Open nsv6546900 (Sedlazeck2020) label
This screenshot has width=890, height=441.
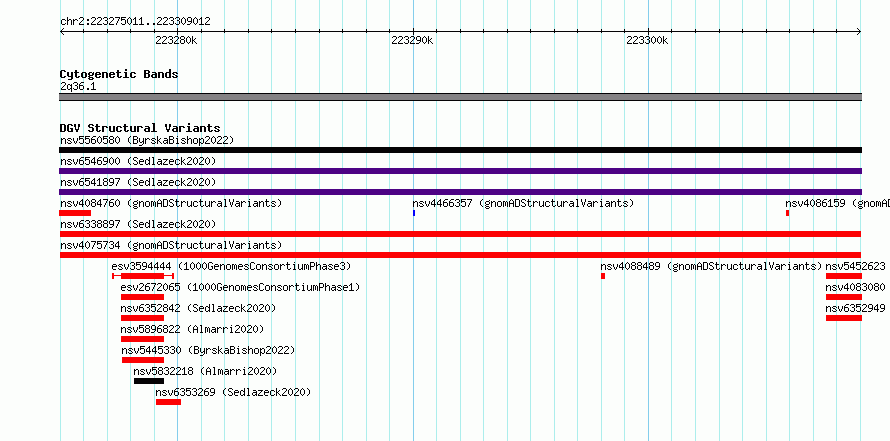[x=138, y=161]
